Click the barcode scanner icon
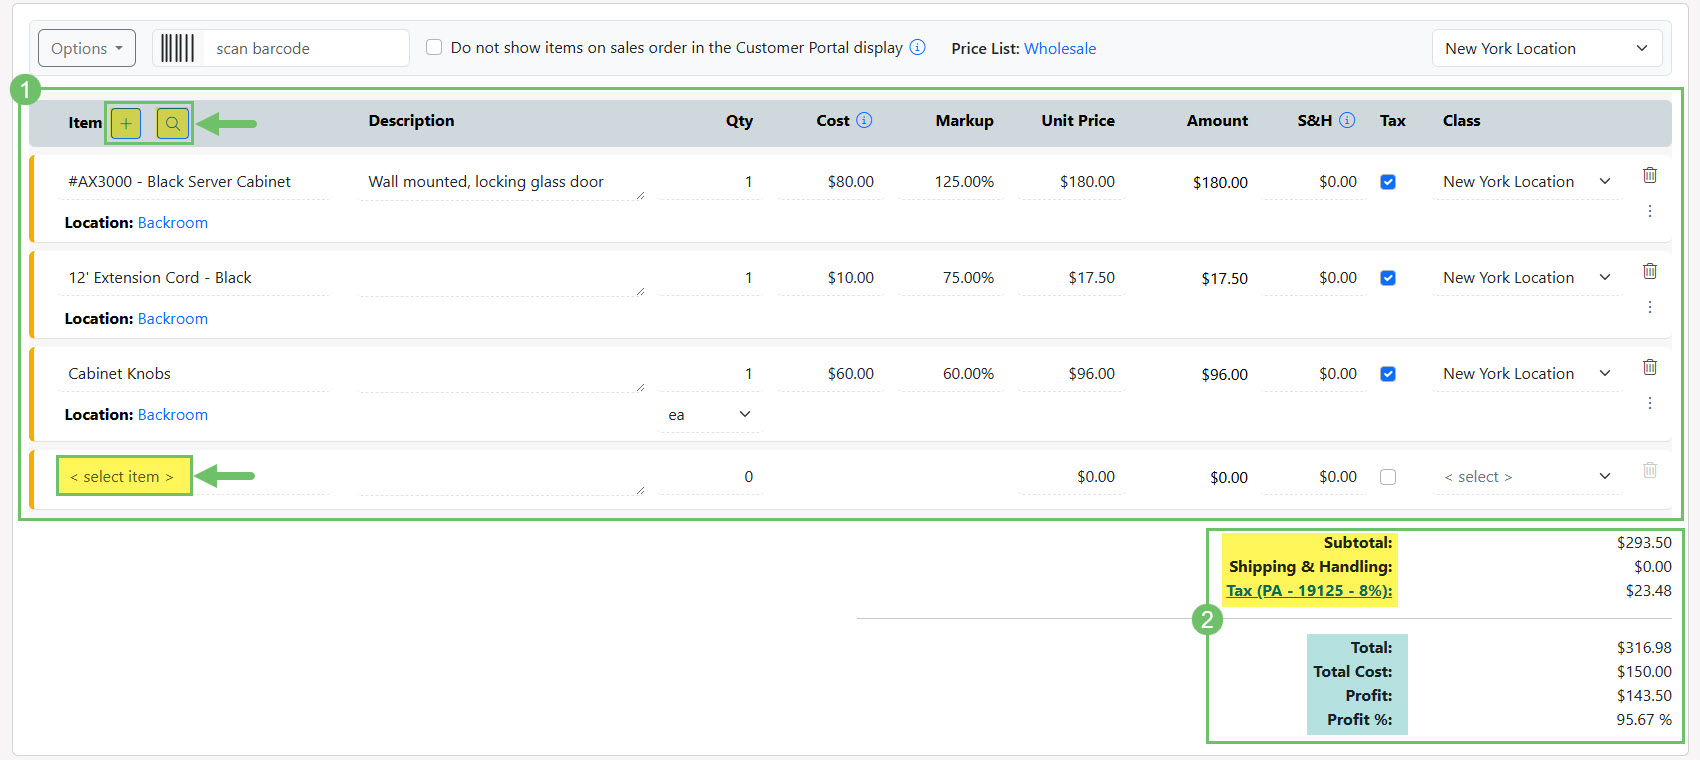Image resolution: width=1700 pixels, height=760 pixels. (178, 48)
